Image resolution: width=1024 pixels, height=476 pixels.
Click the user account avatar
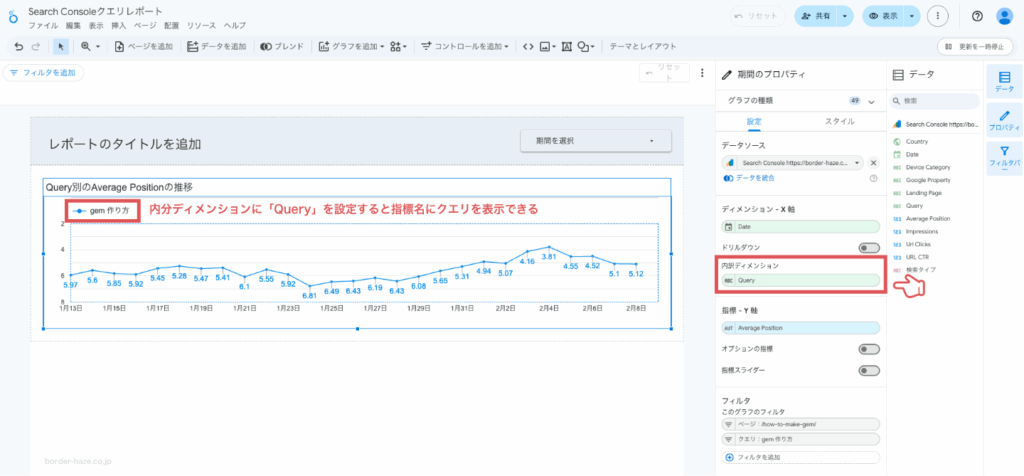click(x=1004, y=16)
